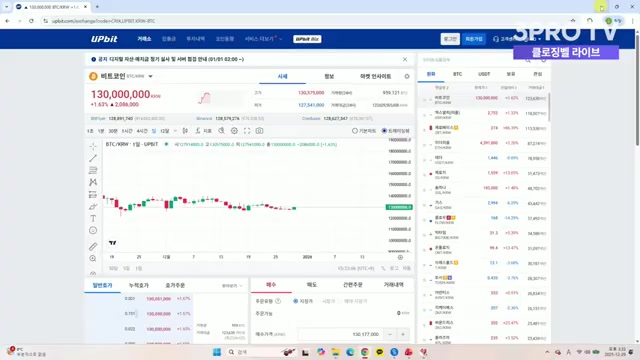Image resolution: width=640 pixels, height=360 pixels.
Task: Select the trend line drawing tool
Action: coord(93,158)
